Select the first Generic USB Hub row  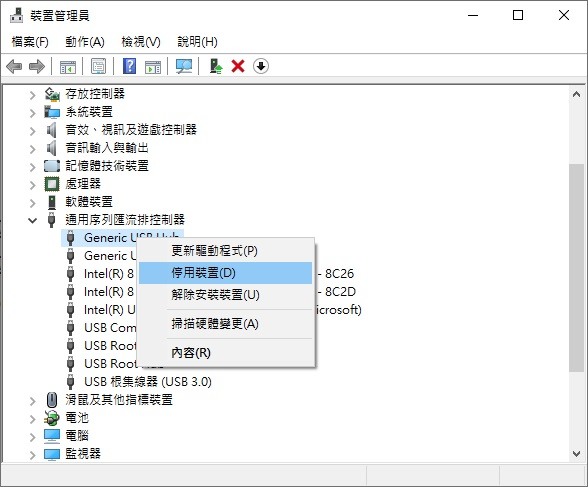pos(122,238)
